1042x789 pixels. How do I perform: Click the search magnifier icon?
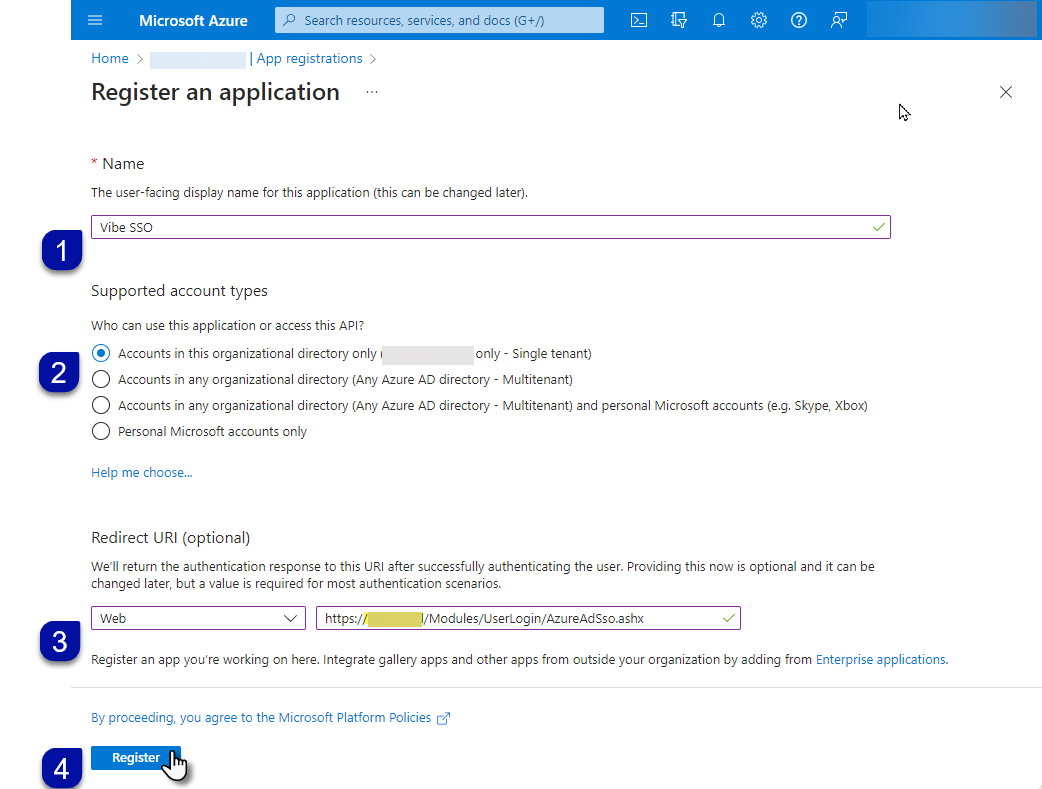click(x=289, y=20)
